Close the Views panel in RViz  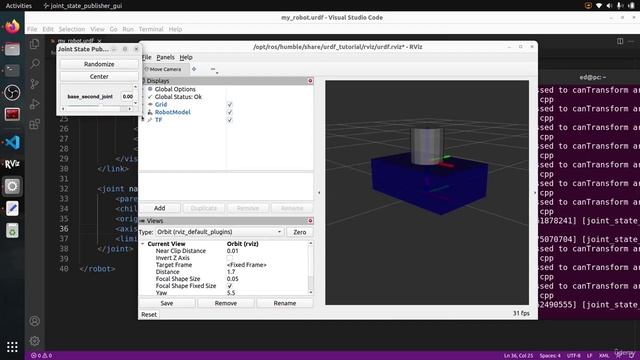[310, 221]
